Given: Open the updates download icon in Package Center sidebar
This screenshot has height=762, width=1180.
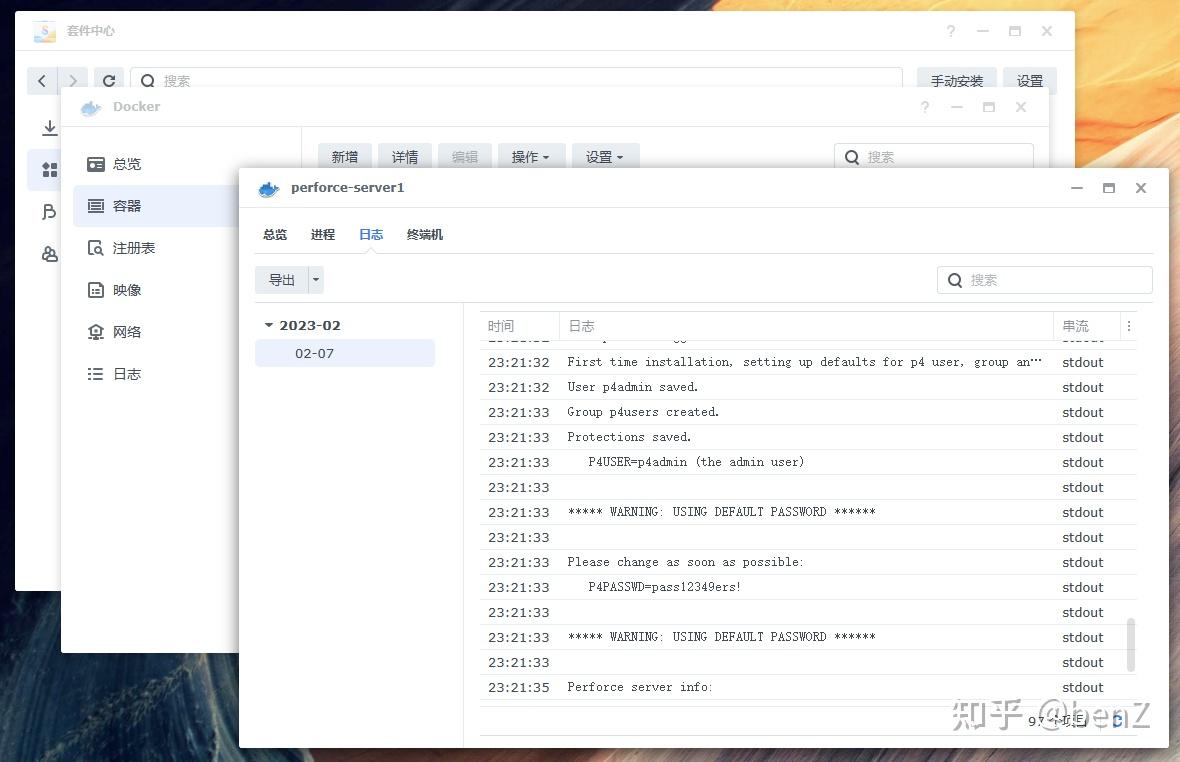Looking at the screenshot, I should pos(49,128).
